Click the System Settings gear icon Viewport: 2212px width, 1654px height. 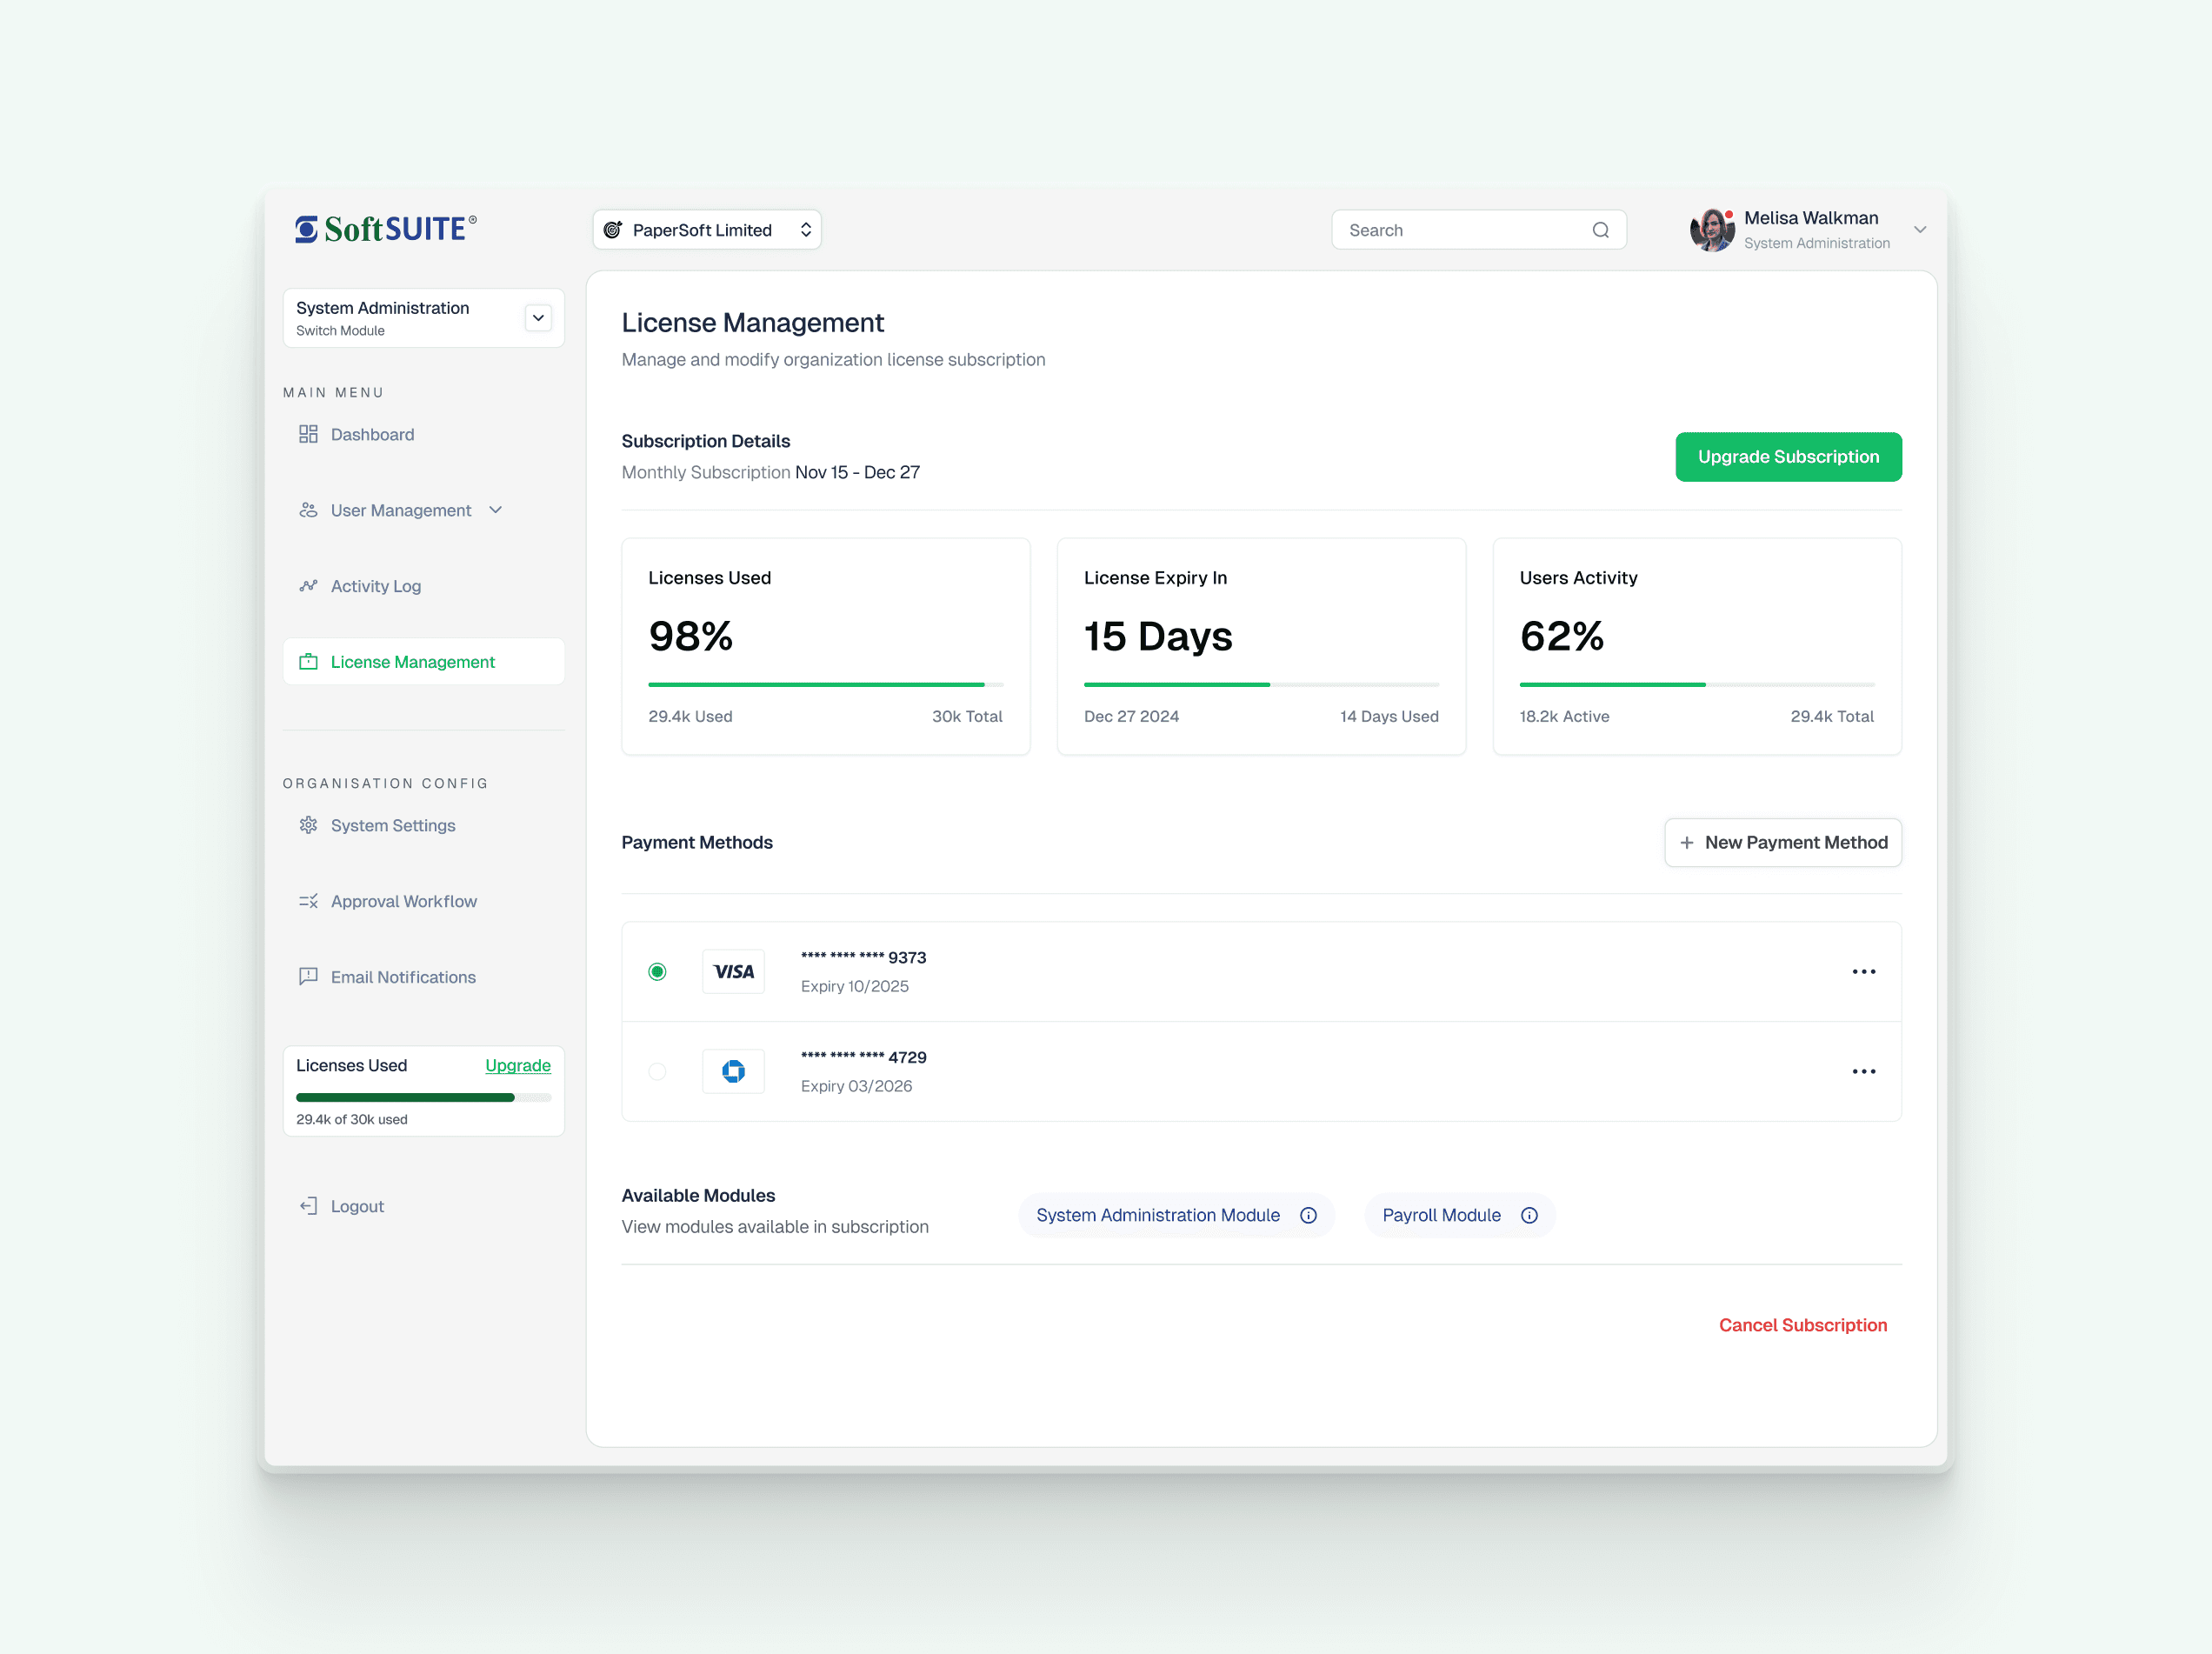[308, 825]
